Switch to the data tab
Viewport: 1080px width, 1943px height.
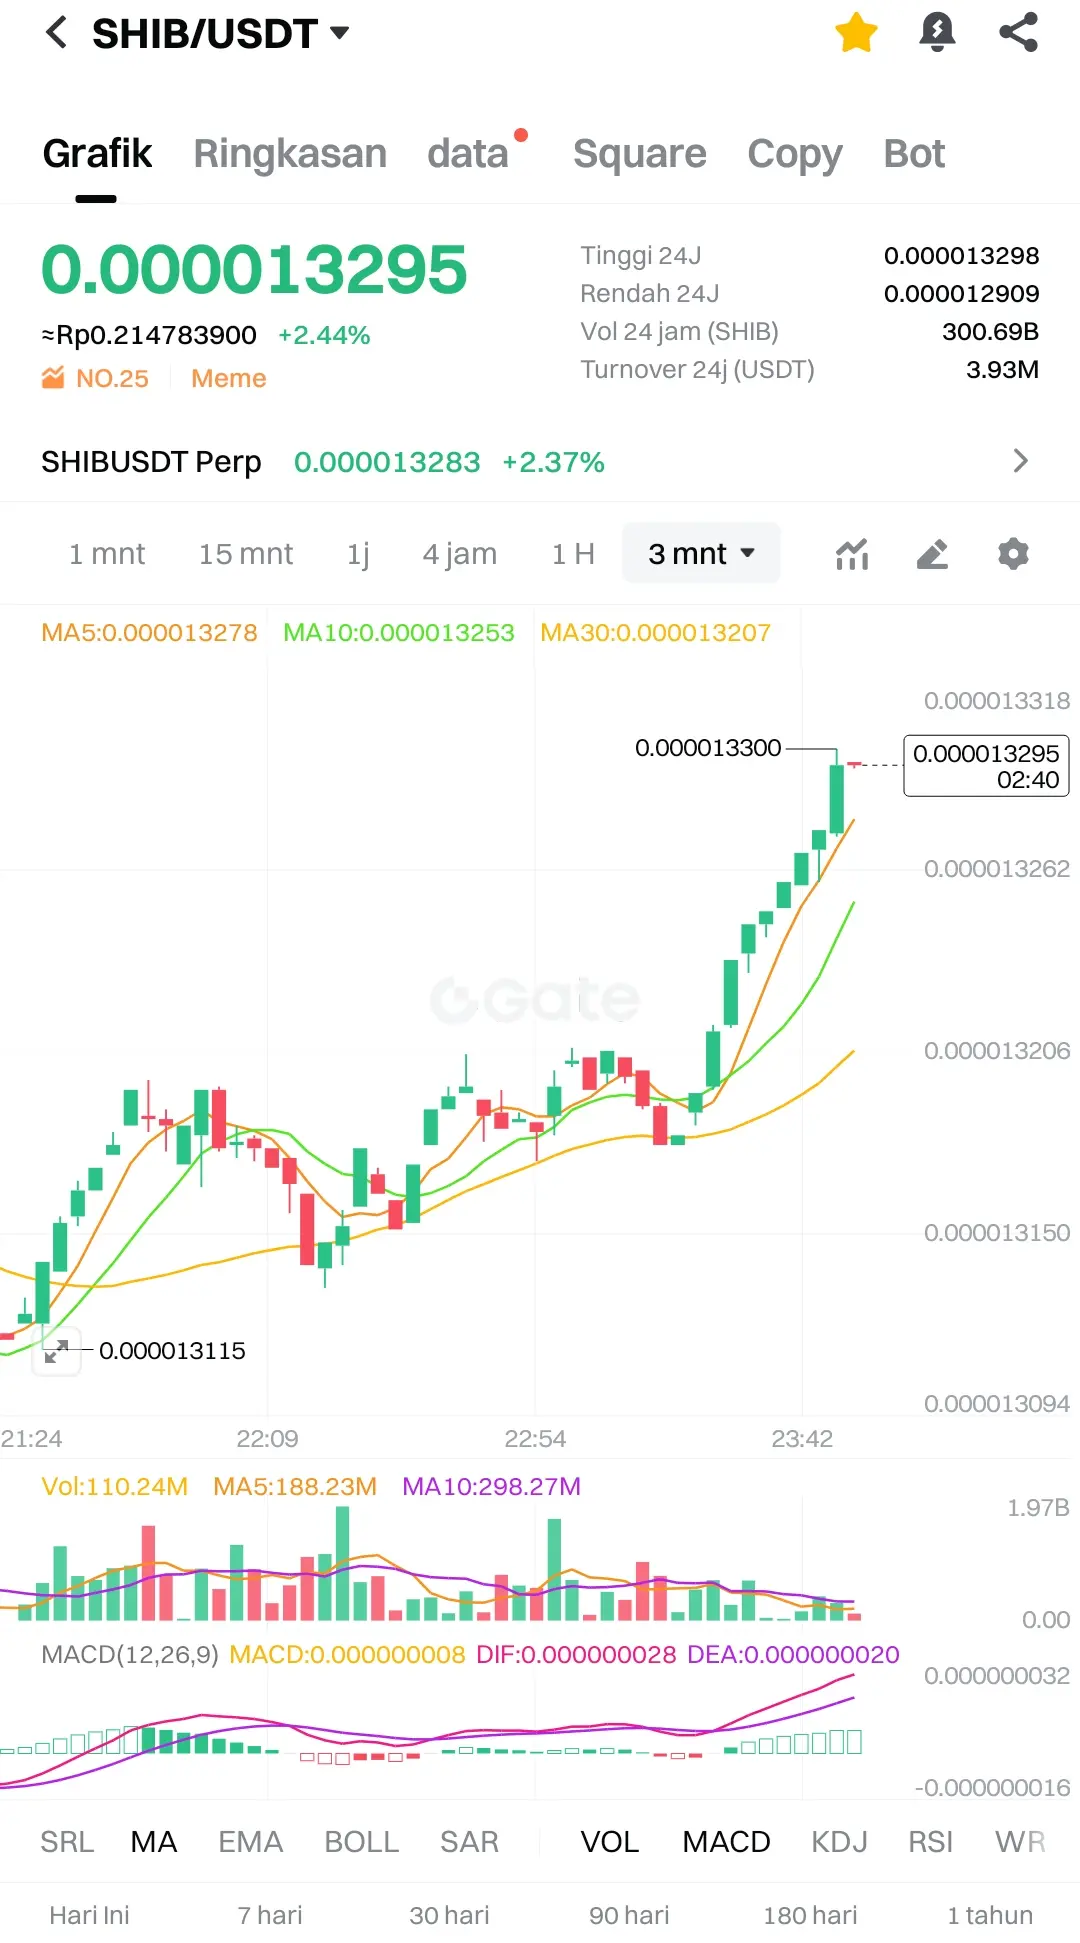click(x=468, y=154)
